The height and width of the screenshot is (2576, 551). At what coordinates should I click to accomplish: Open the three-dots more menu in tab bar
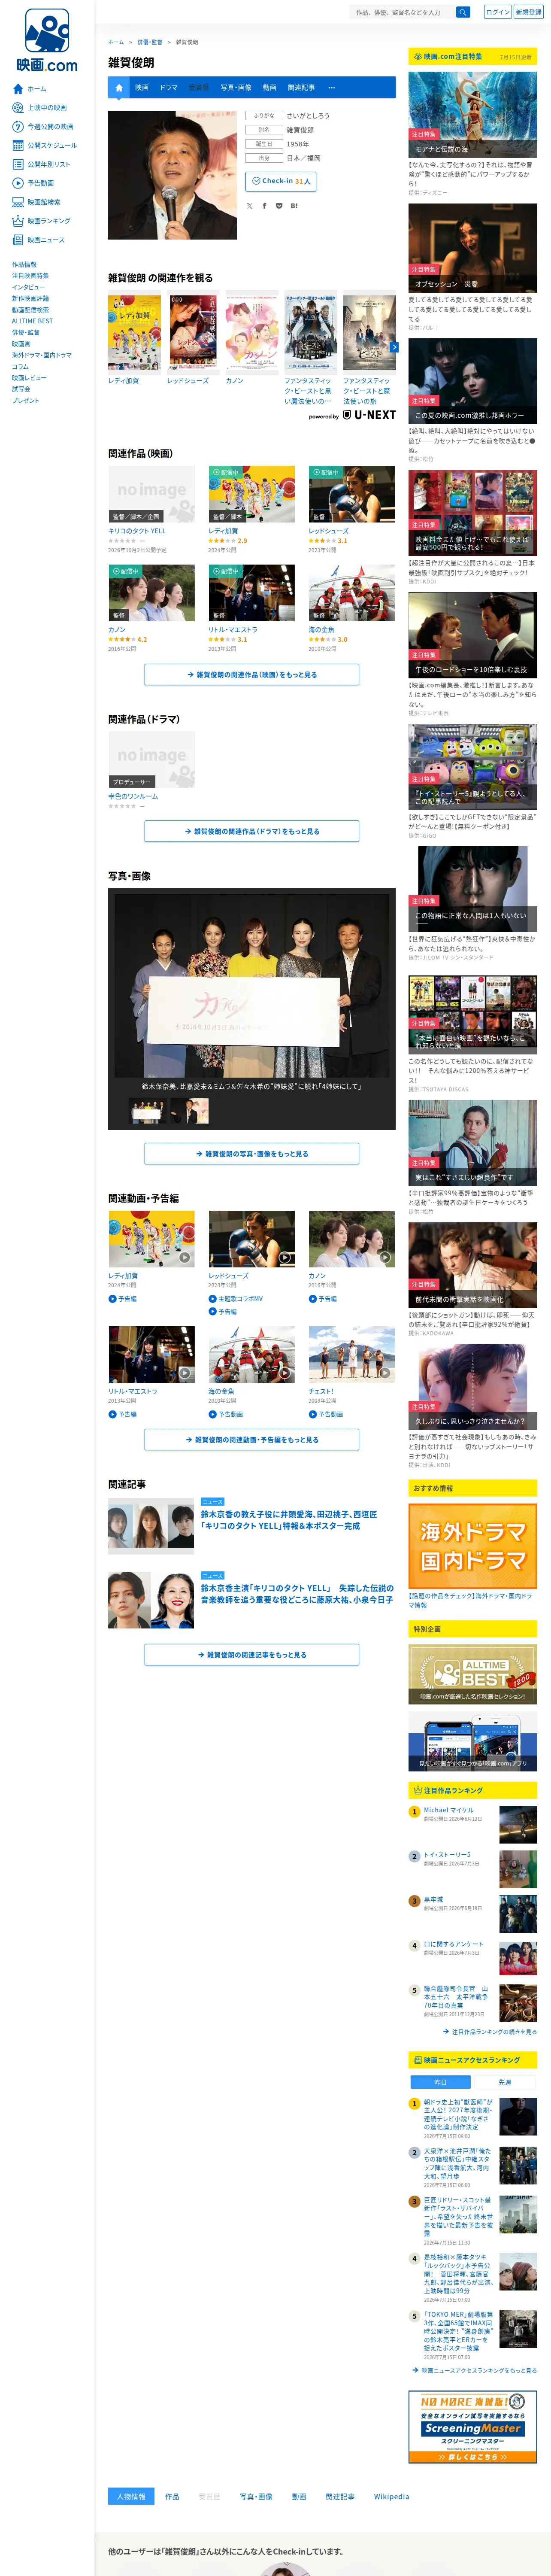[332, 88]
